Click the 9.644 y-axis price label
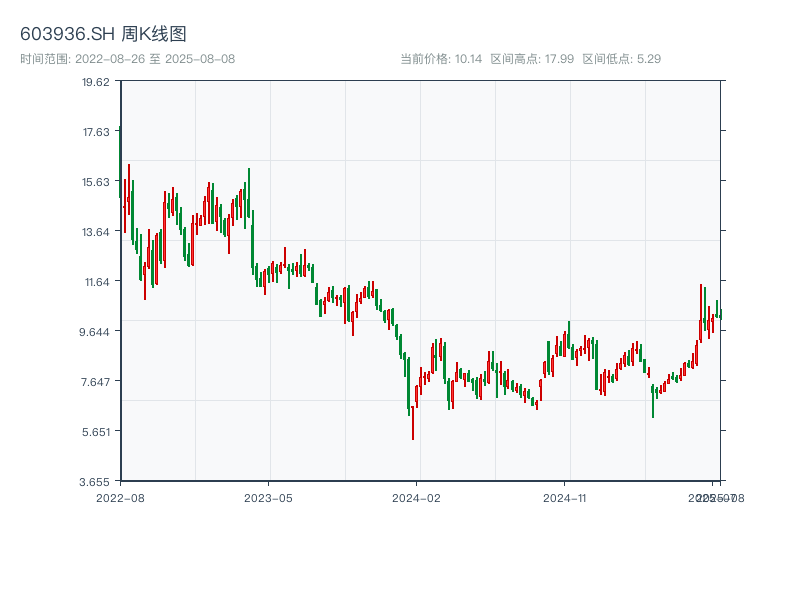The height and width of the screenshot is (600, 800). click(x=96, y=331)
